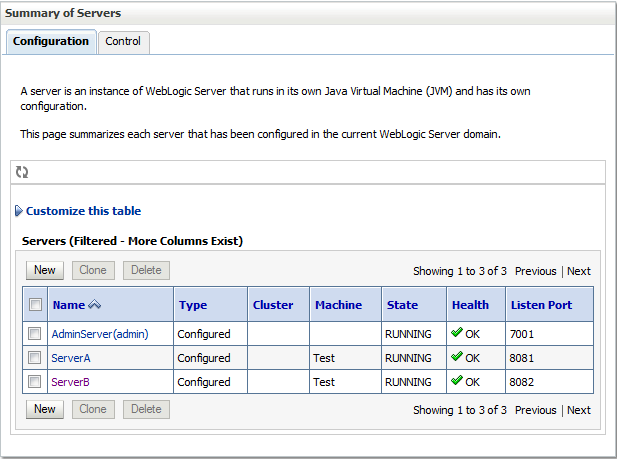
Task: Switch to the Configuration tab
Action: 51,41
